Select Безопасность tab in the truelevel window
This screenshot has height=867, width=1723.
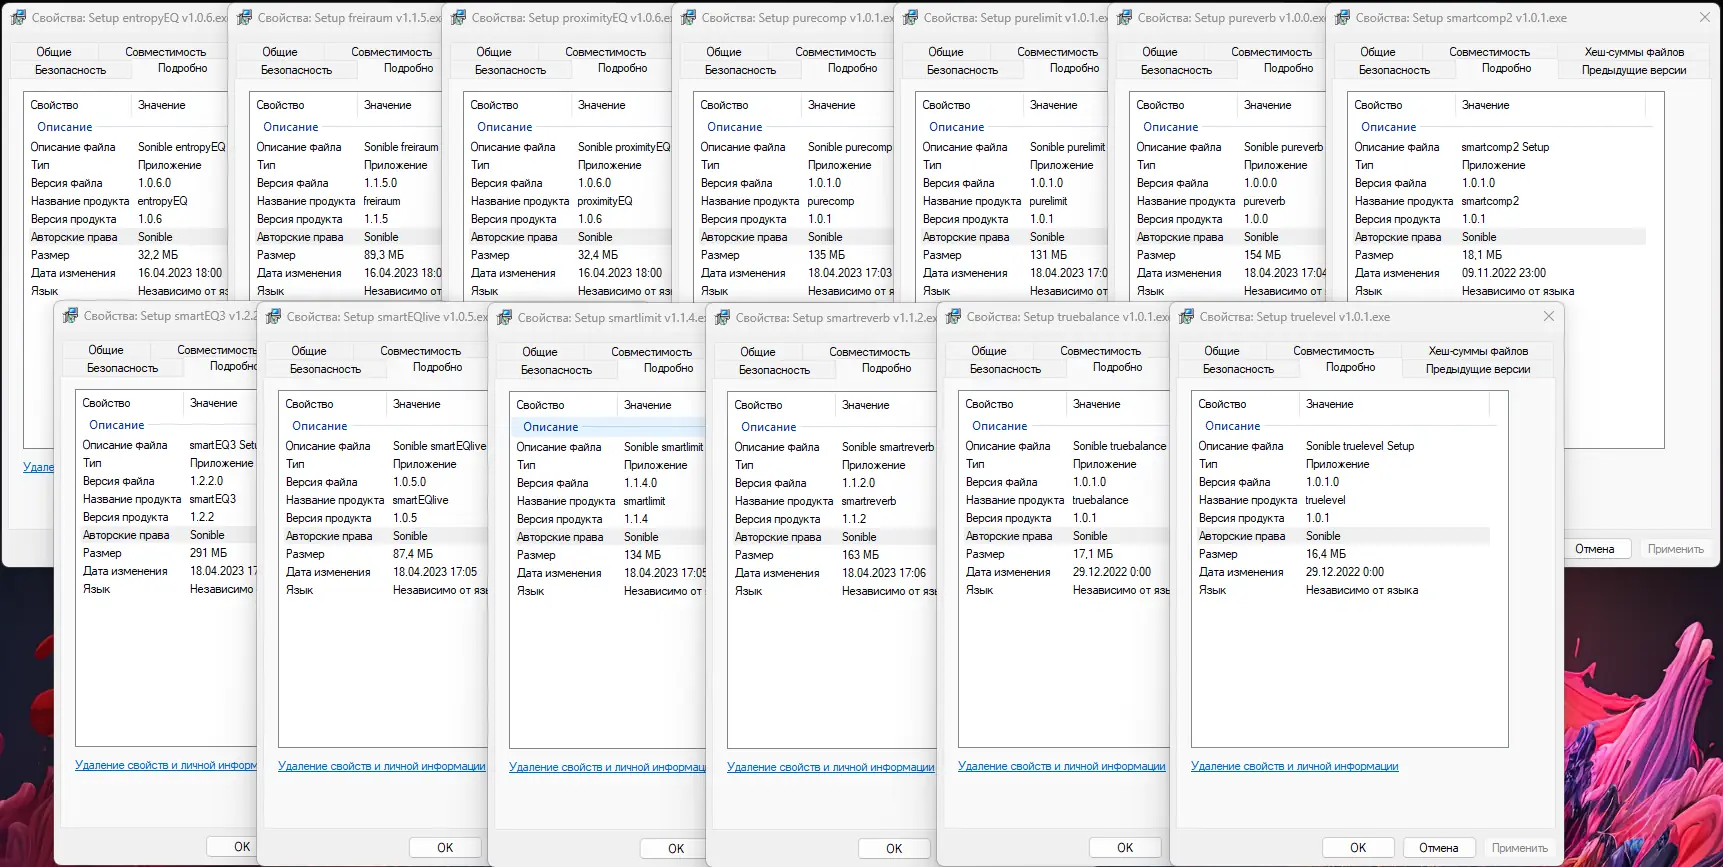point(1238,369)
